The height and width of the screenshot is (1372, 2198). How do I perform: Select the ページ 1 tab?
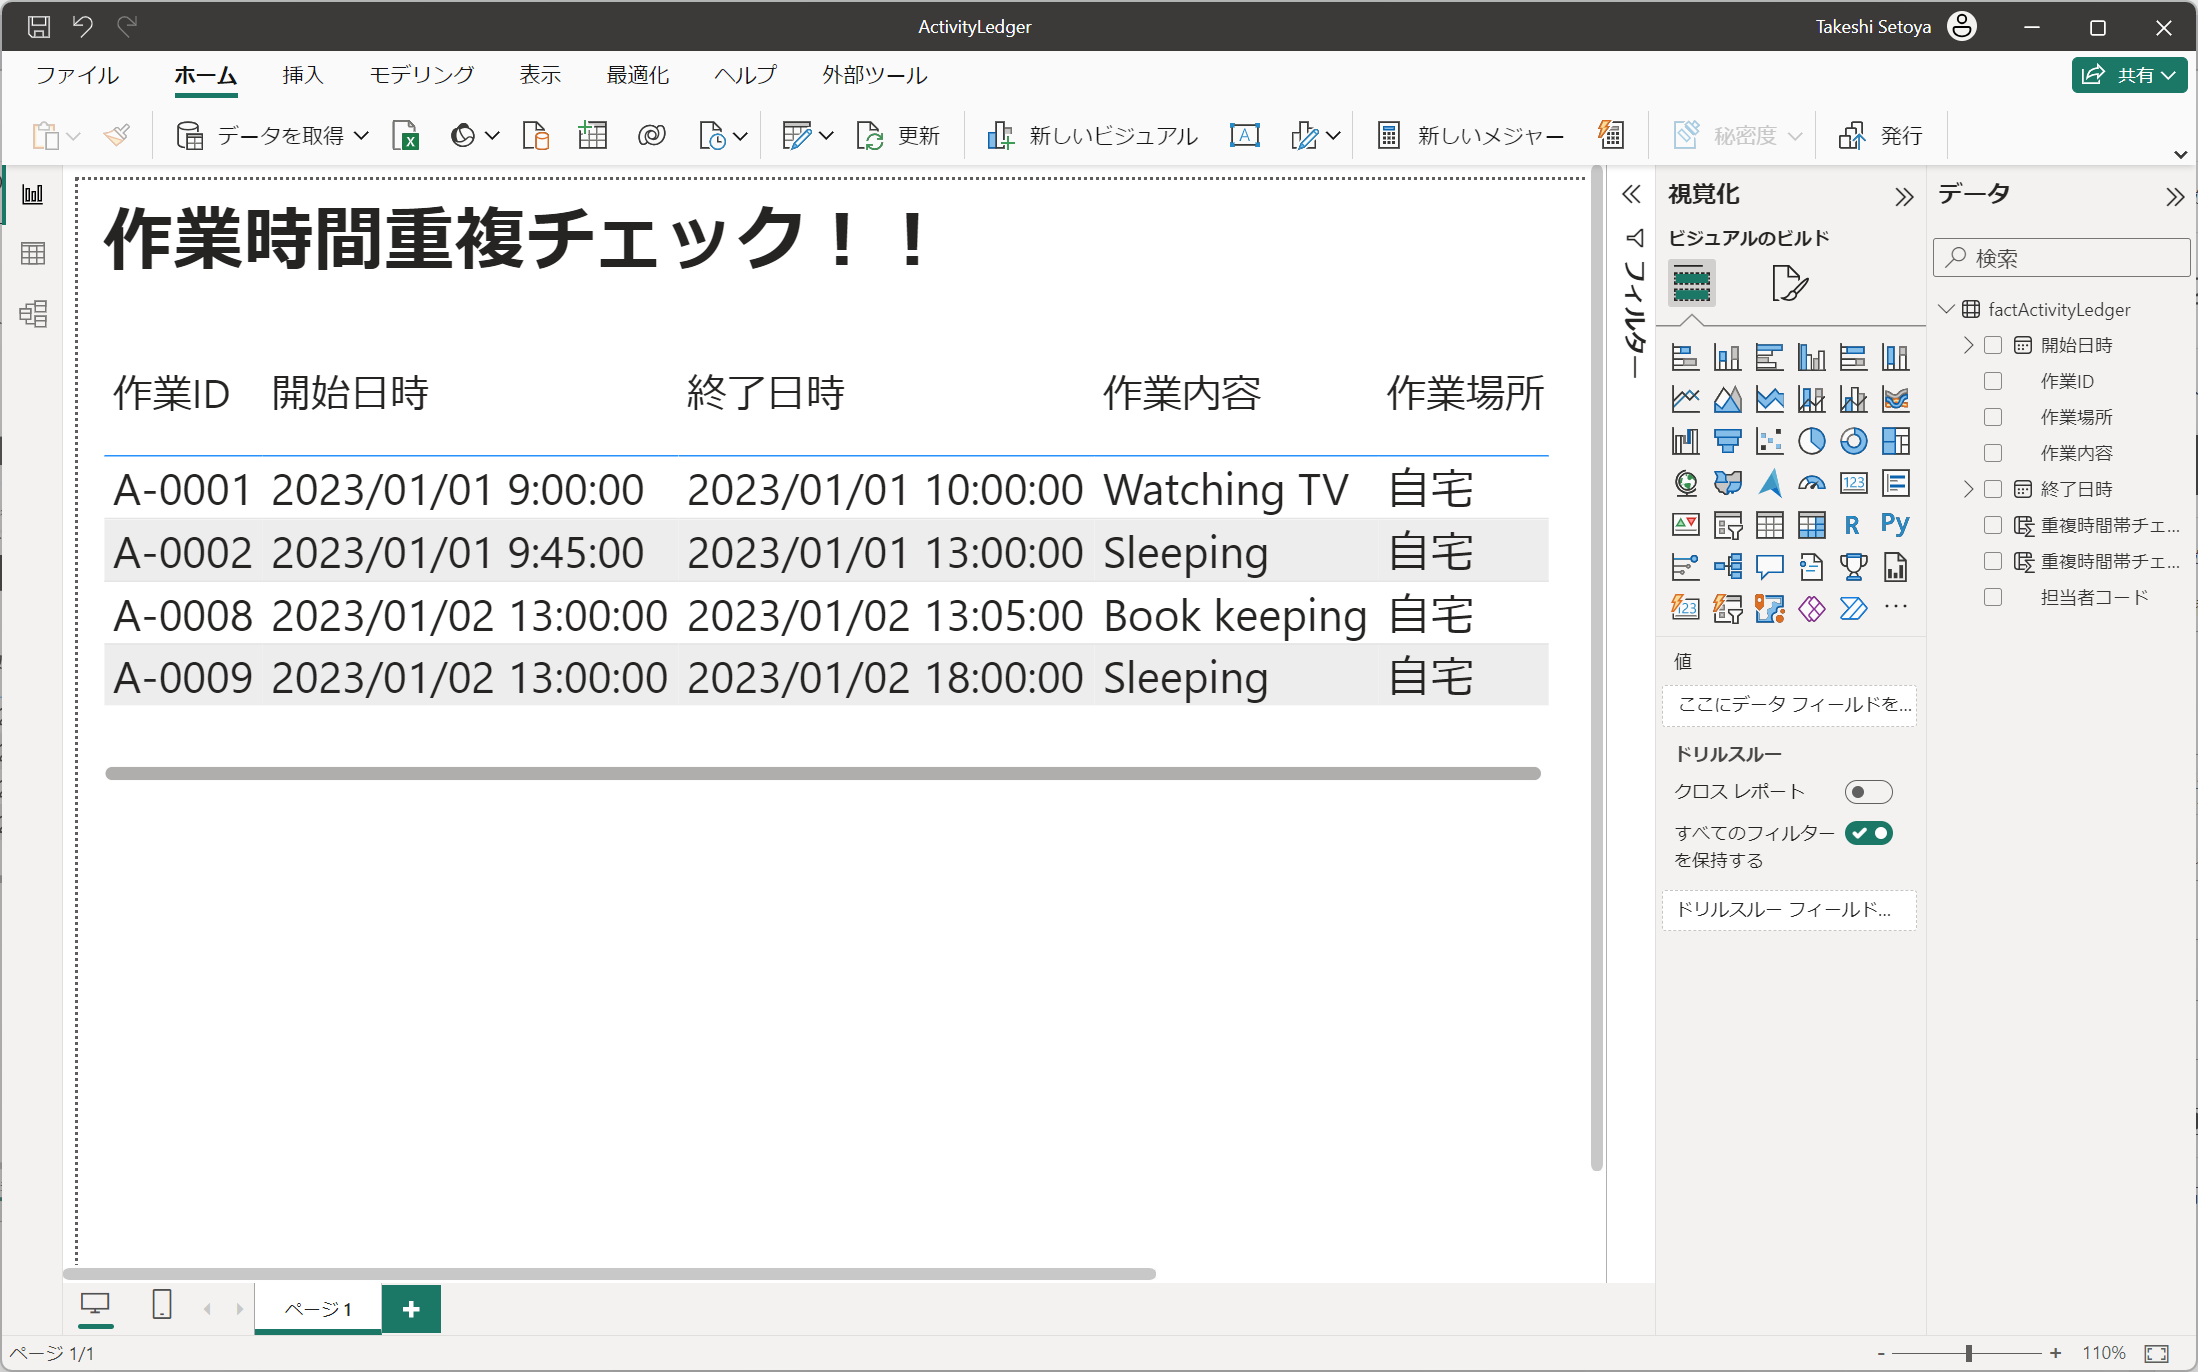click(x=318, y=1309)
